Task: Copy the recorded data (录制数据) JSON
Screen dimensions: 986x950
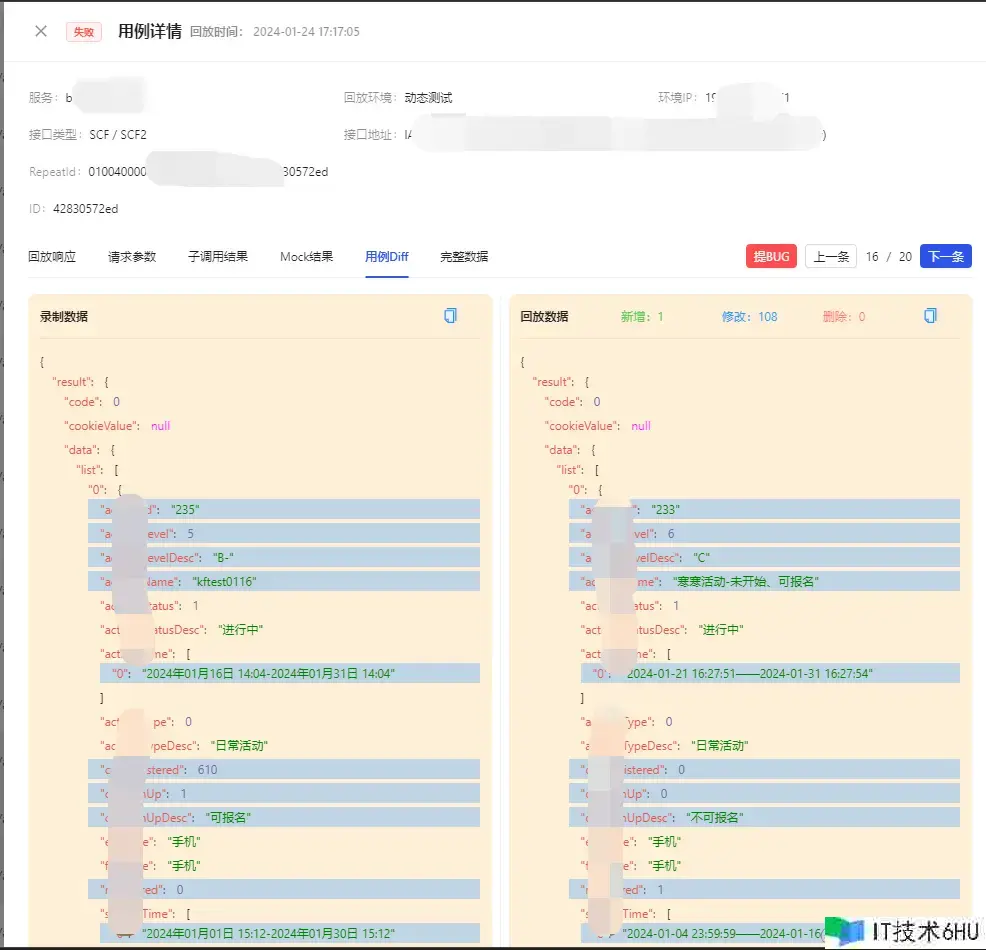Action: pyautogui.click(x=450, y=316)
